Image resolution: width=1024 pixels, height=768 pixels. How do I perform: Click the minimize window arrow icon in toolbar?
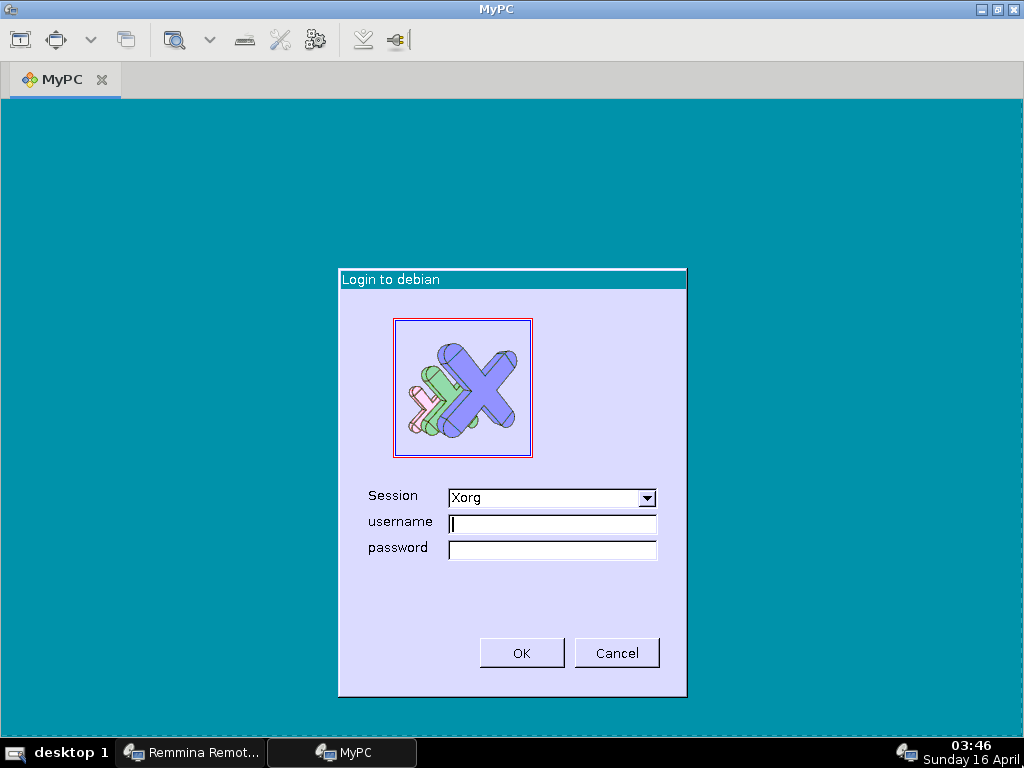pos(363,40)
